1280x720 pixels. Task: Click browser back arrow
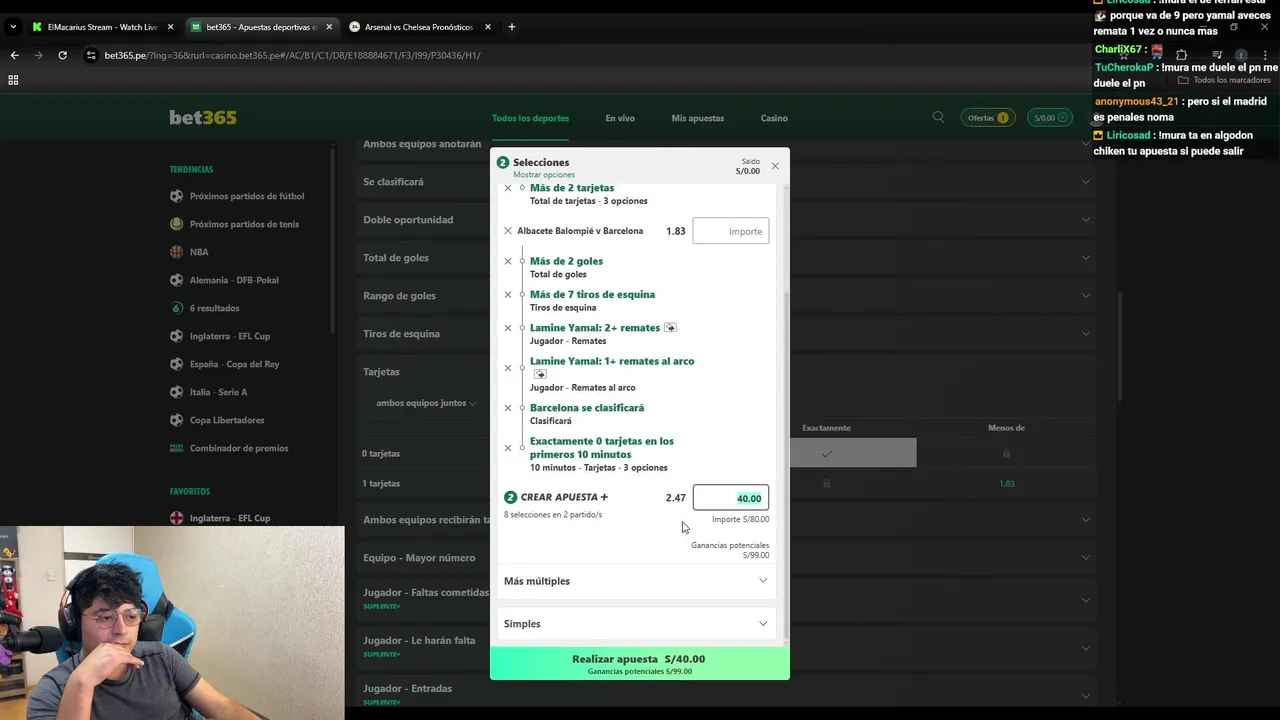click(x=14, y=55)
